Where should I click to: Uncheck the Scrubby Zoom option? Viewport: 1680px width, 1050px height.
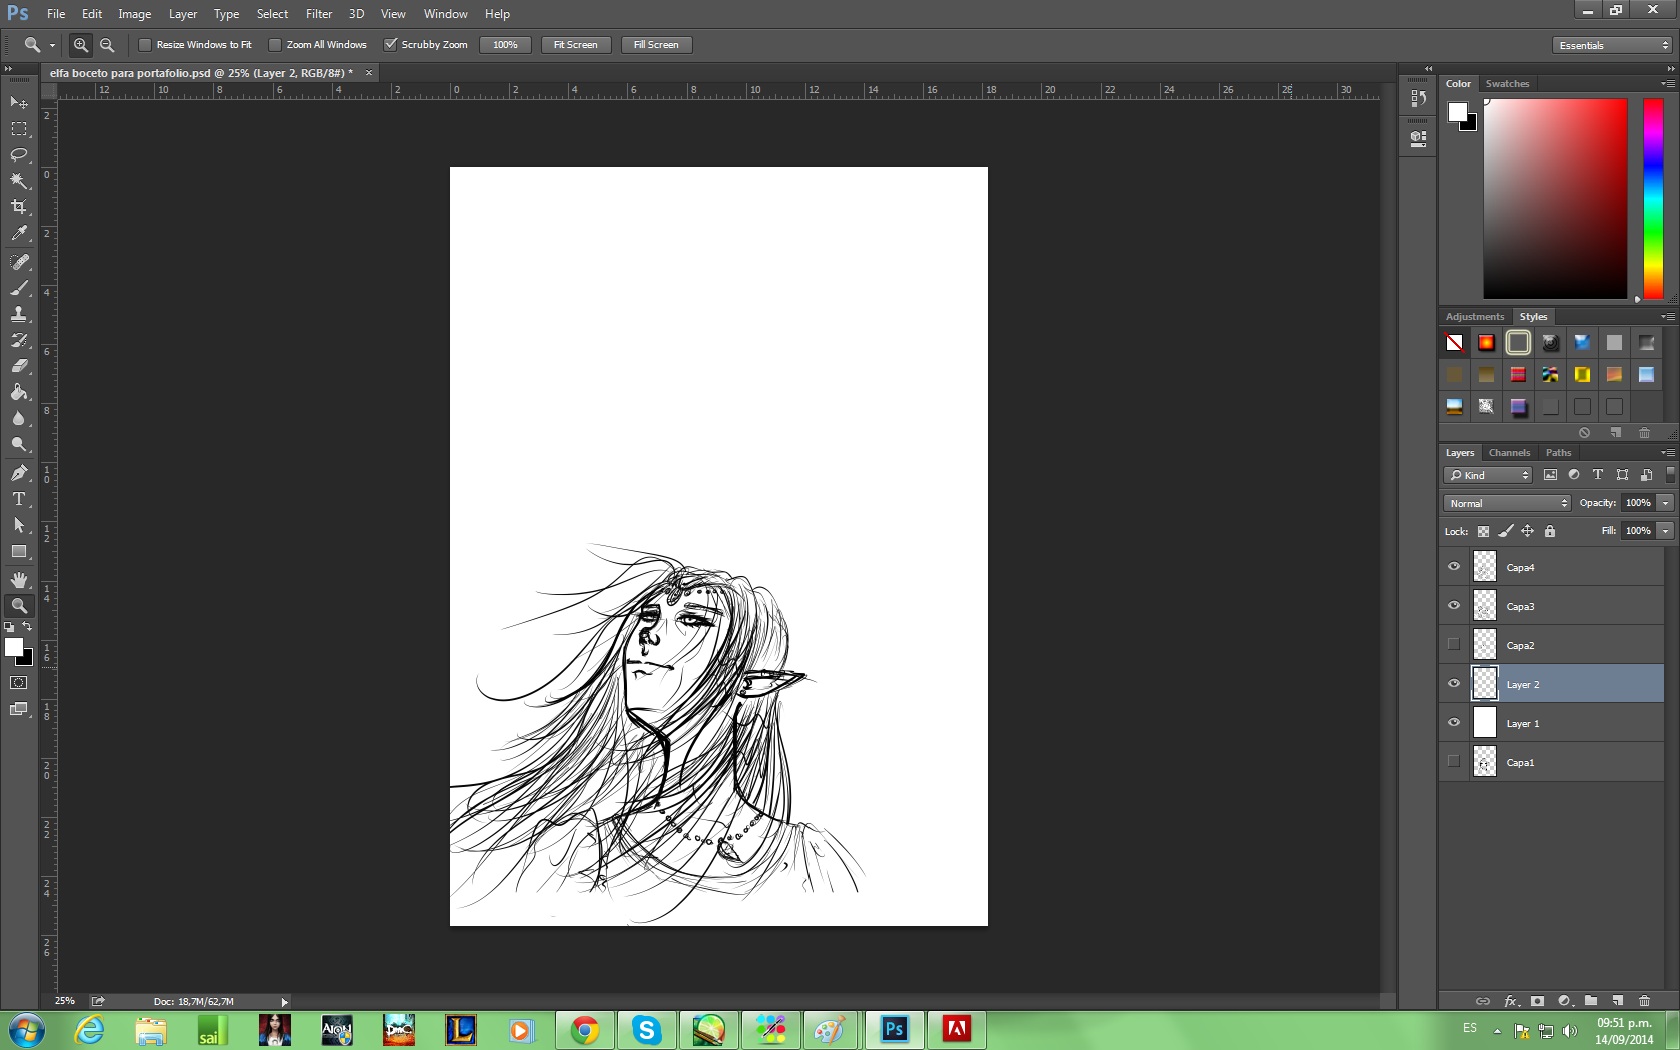click(391, 45)
